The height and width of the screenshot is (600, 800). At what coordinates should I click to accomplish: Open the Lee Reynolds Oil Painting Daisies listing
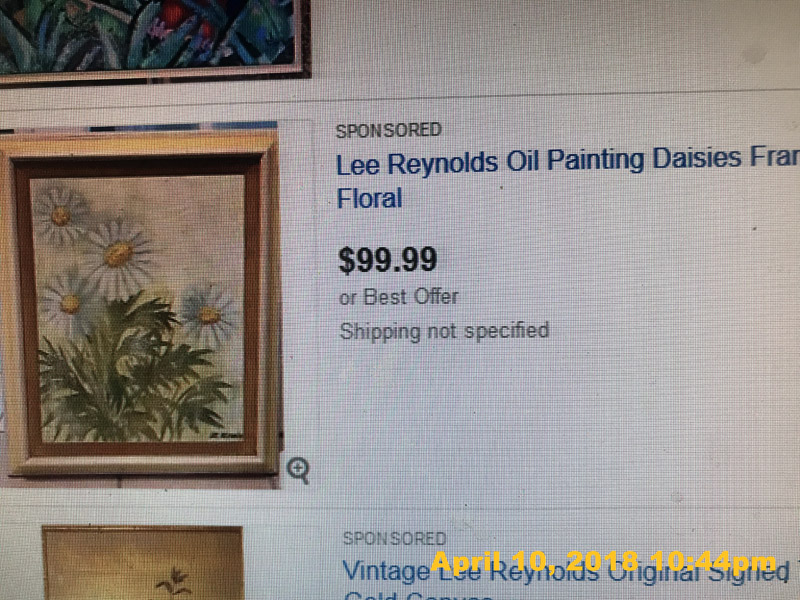click(567, 177)
